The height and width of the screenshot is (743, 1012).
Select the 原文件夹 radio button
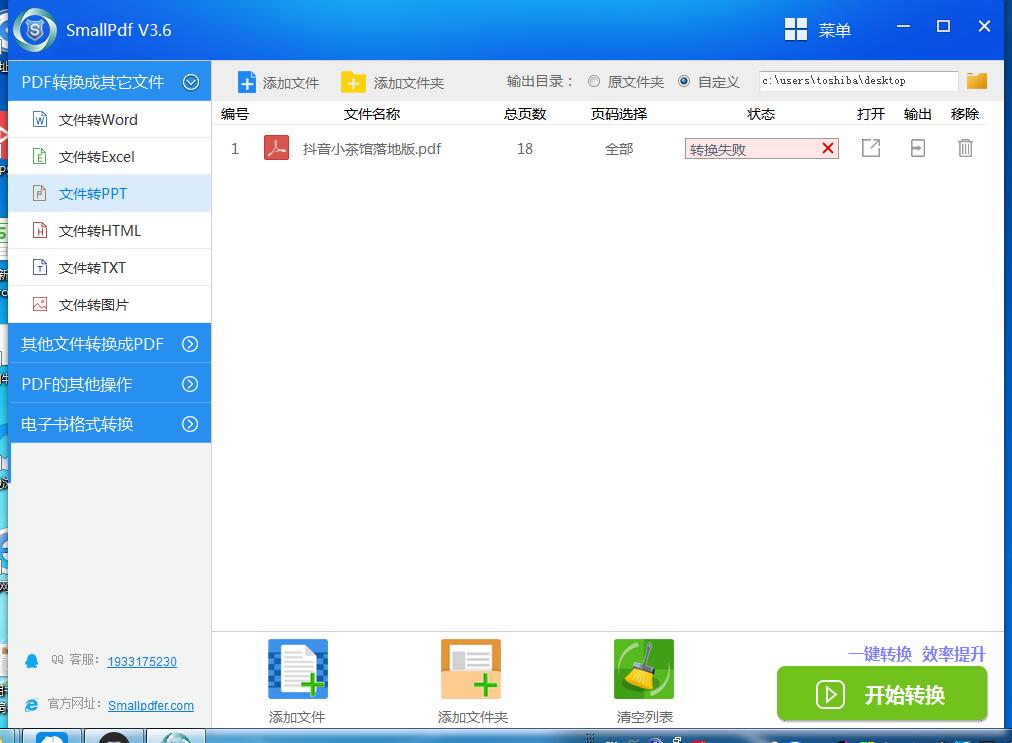pyautogui.click(x=594, y=81)
